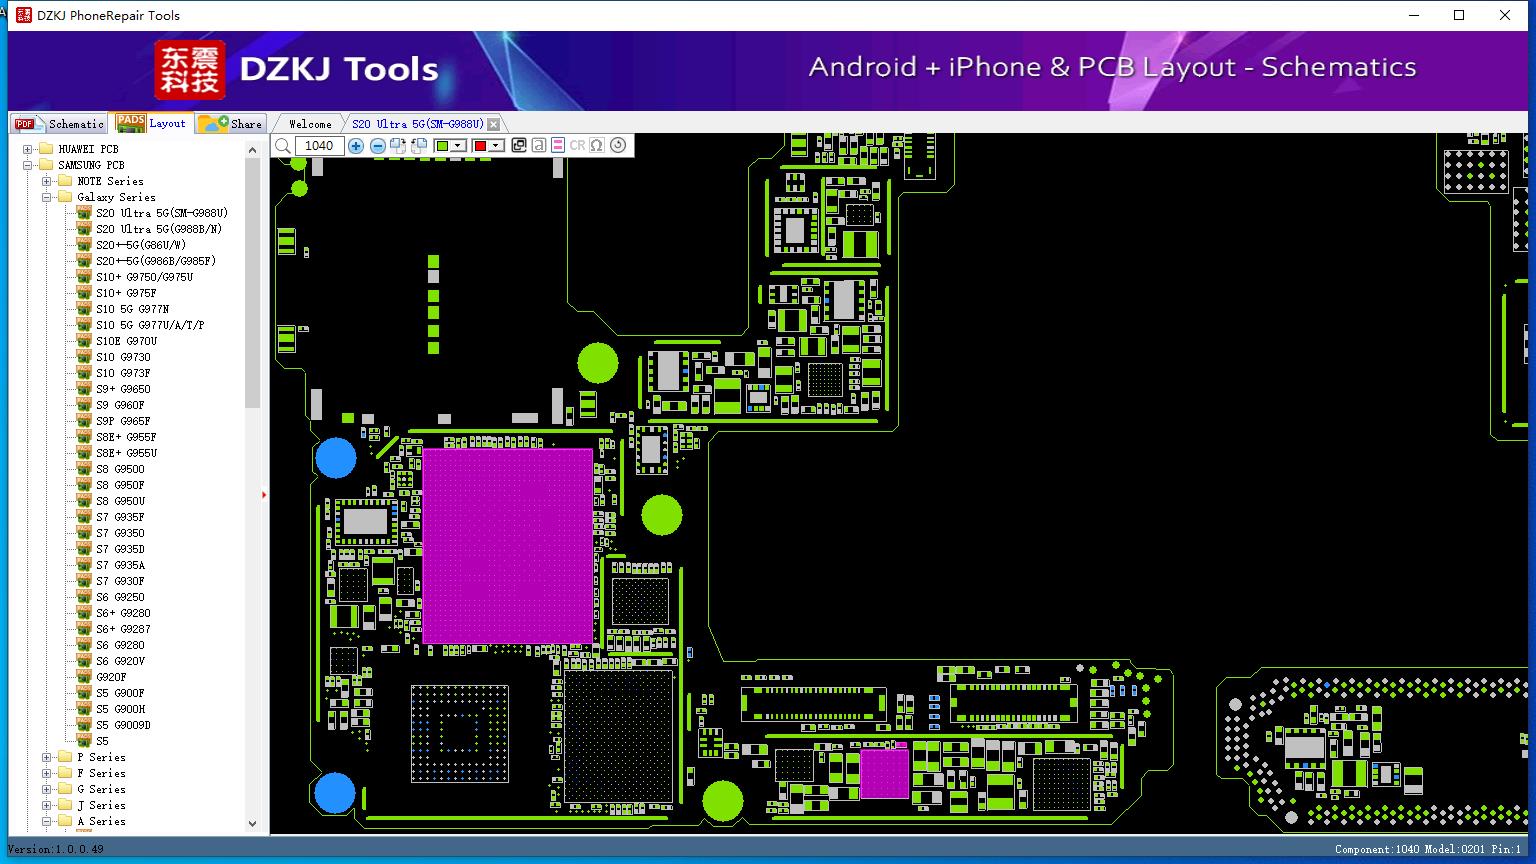Select the SAMSUNG PCB folder icon

(x=45, y=165)
